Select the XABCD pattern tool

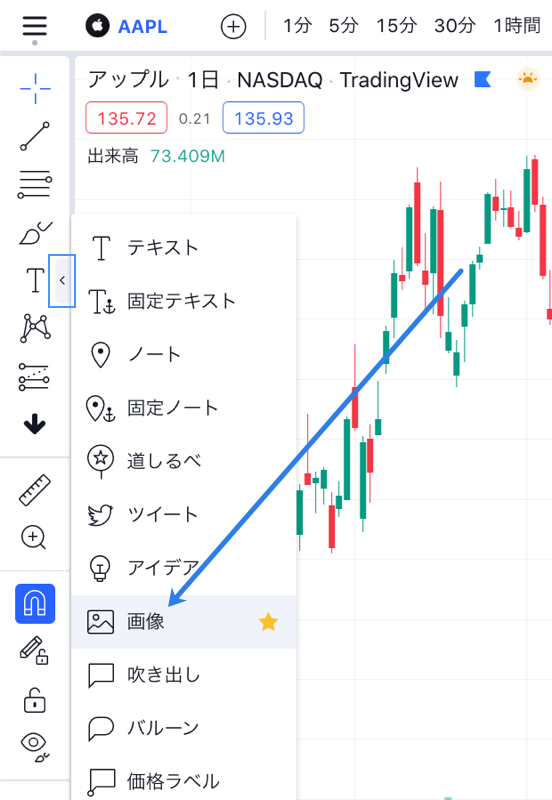(x=35, y=328)
